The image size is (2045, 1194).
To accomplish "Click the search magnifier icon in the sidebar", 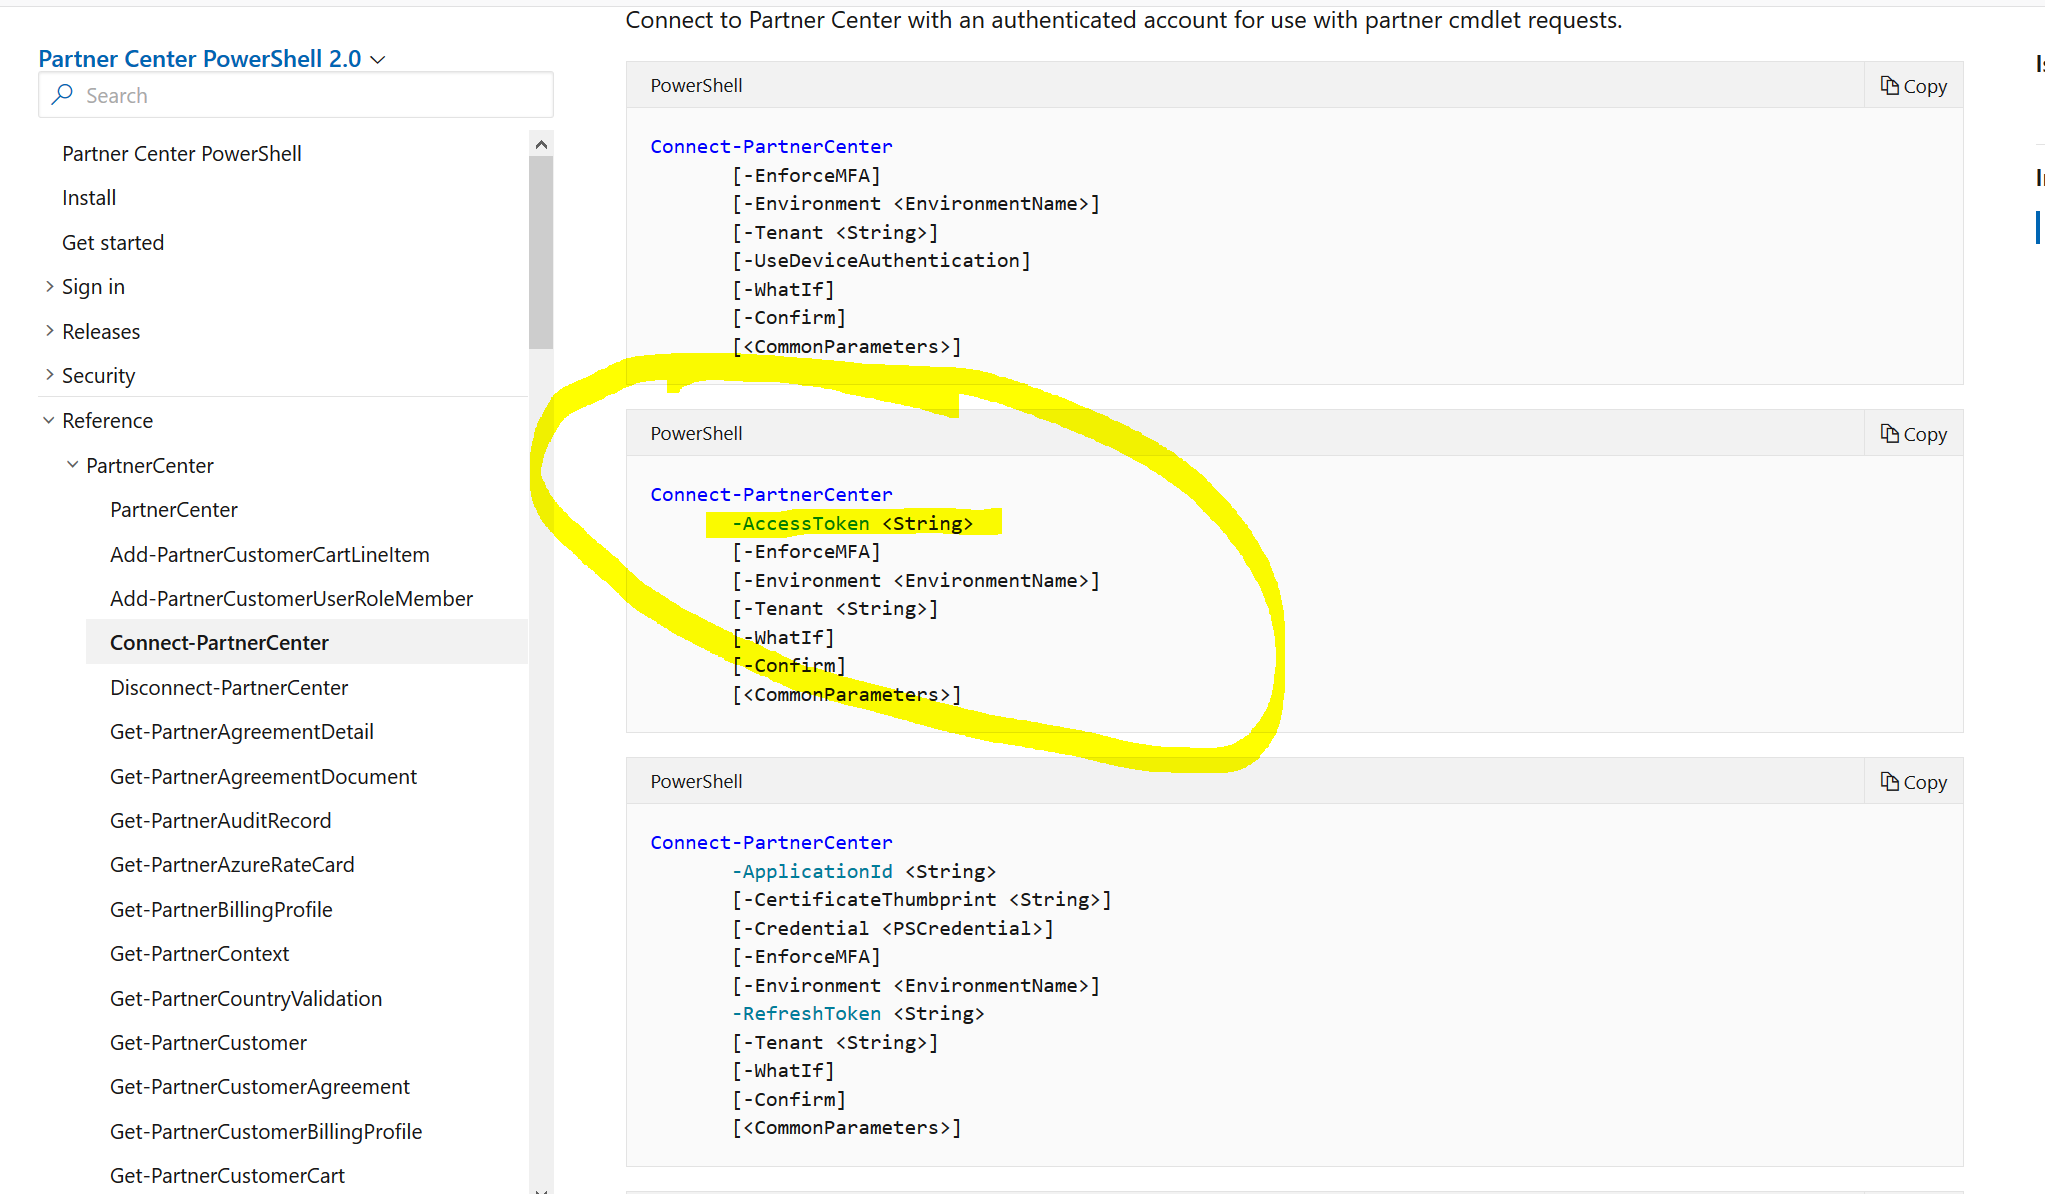I will (x=62, y=94).
